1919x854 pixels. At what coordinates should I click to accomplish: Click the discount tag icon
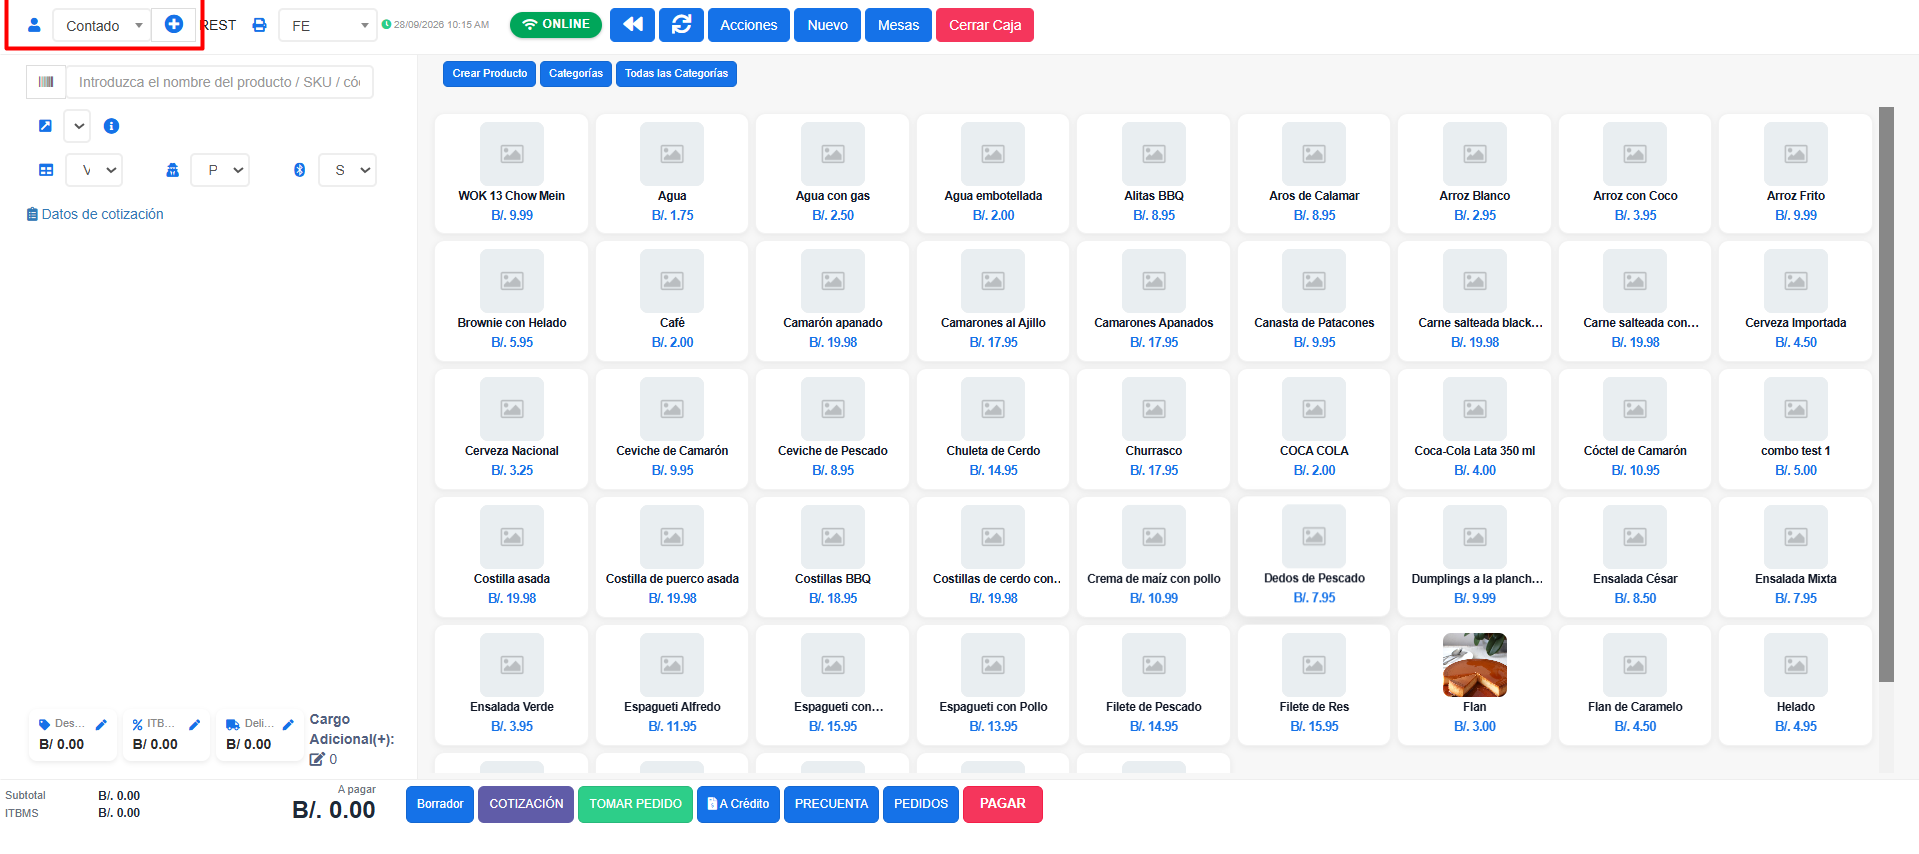pos(44,724)
